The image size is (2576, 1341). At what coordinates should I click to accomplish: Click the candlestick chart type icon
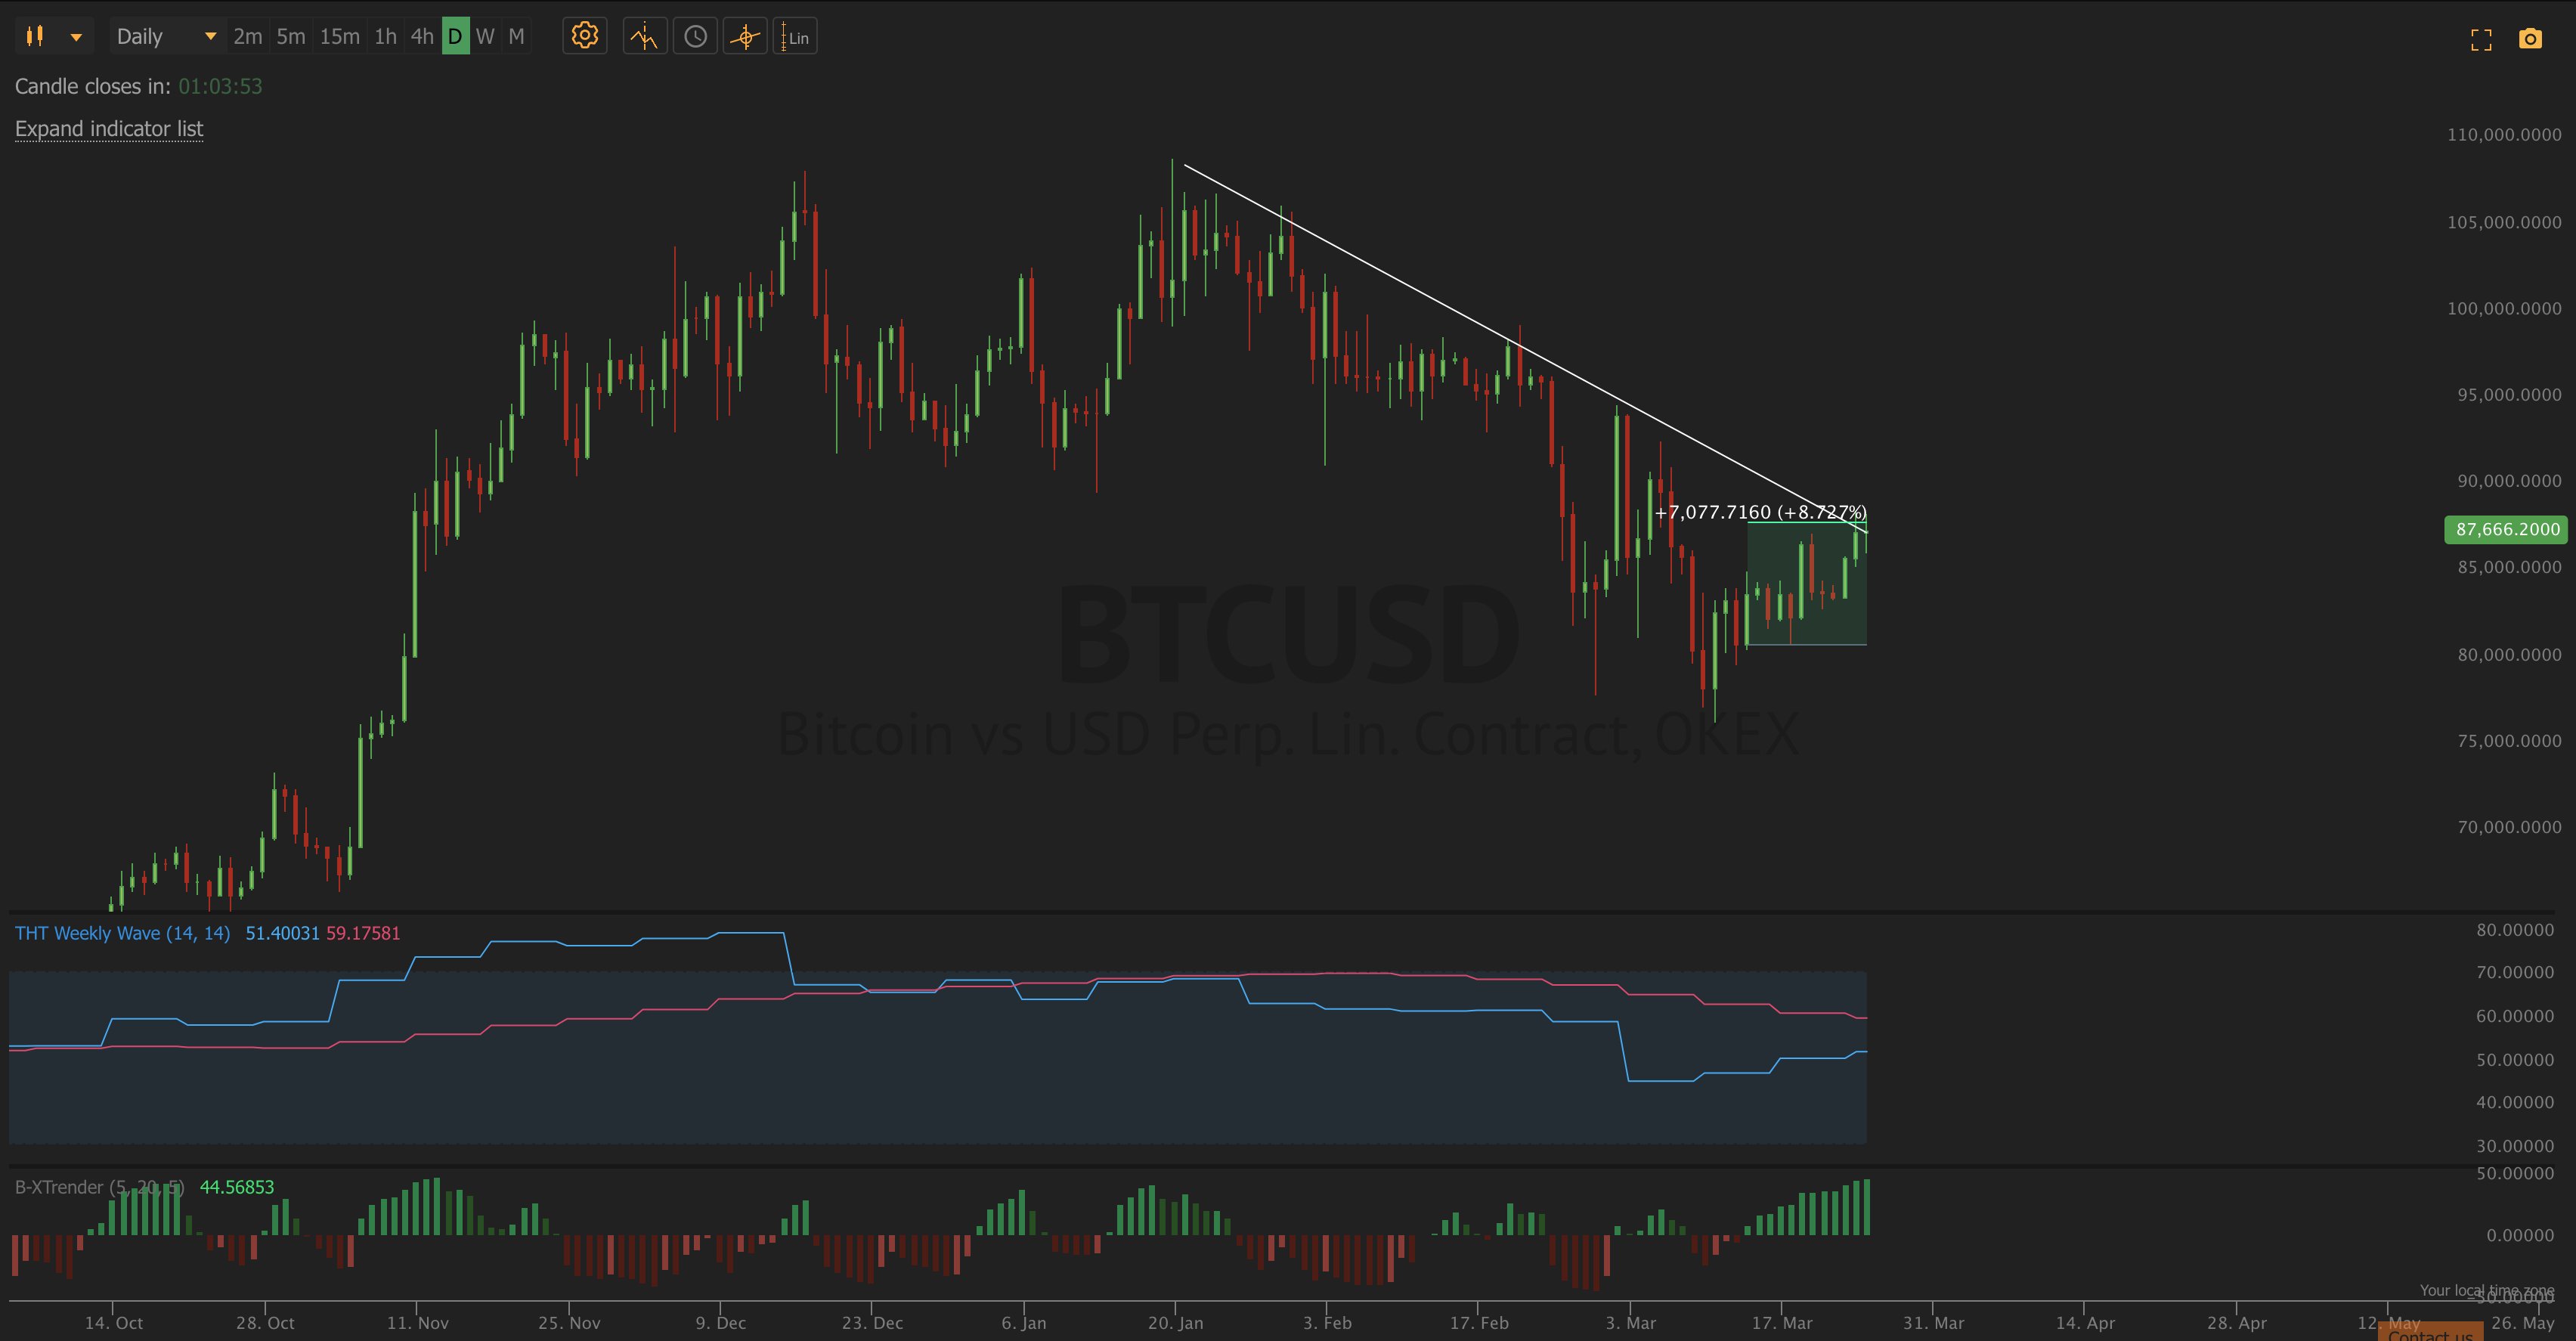35,37
